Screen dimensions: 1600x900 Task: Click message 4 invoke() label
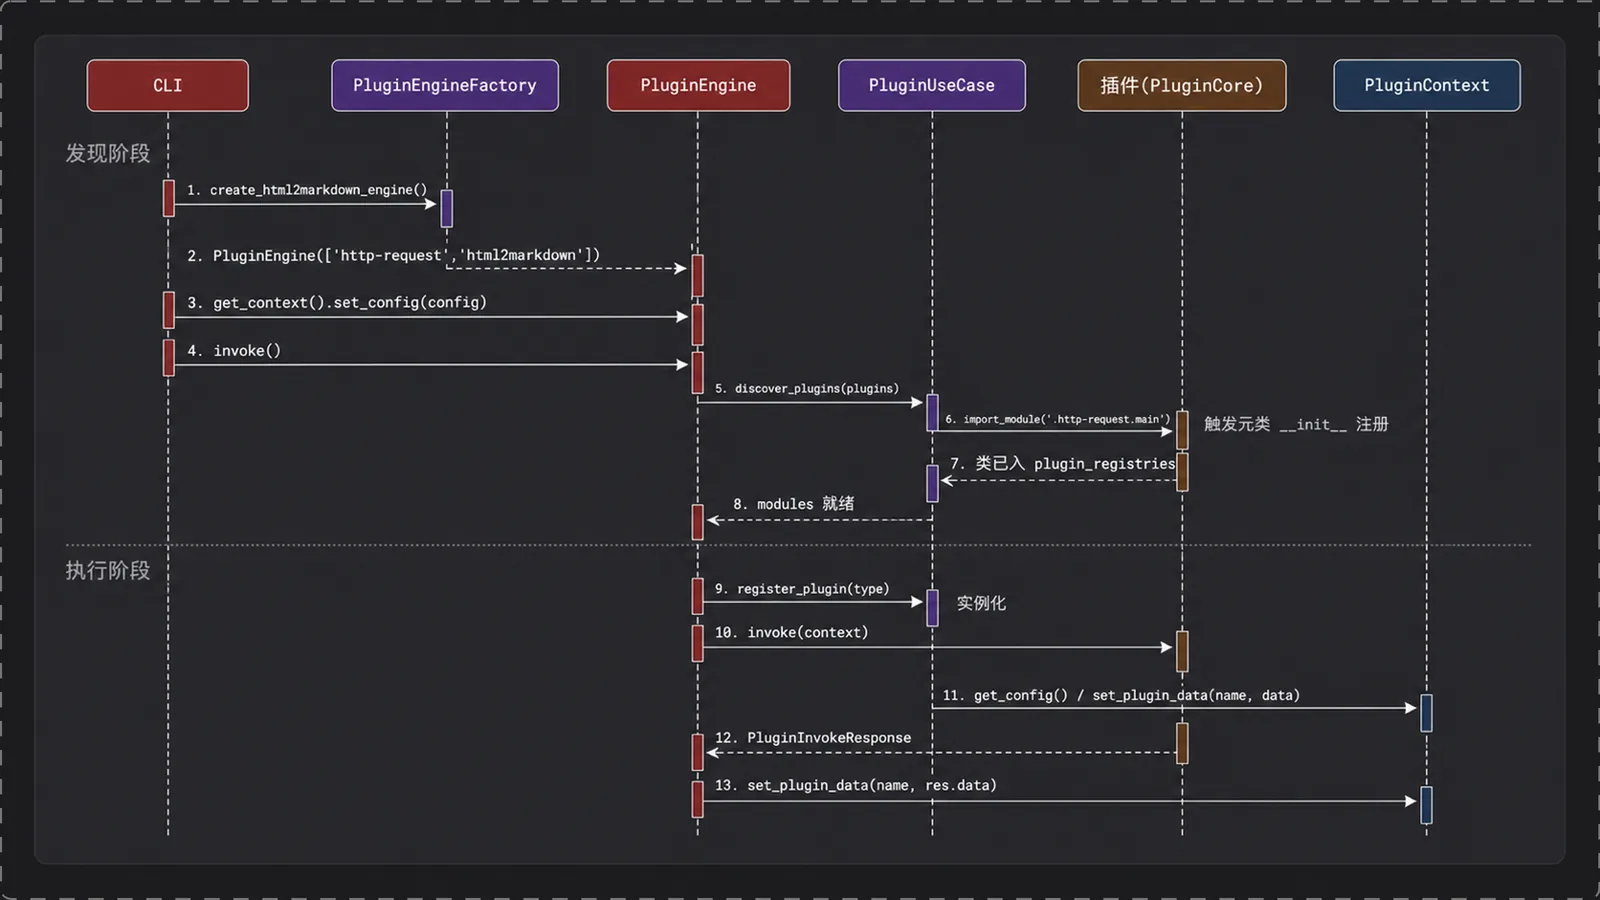(x=234, y=350)
